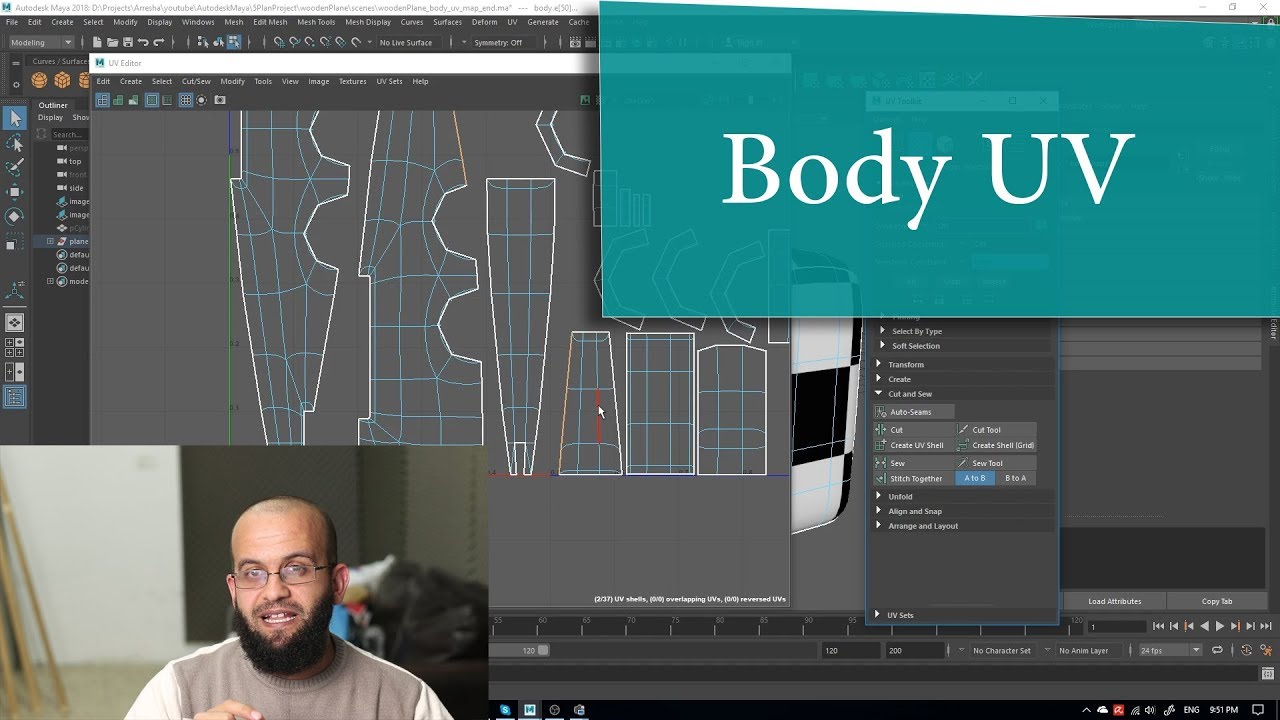1280x720 pixels.
Task: Click Create Shell (Grid)
Action: pos(996,445)
